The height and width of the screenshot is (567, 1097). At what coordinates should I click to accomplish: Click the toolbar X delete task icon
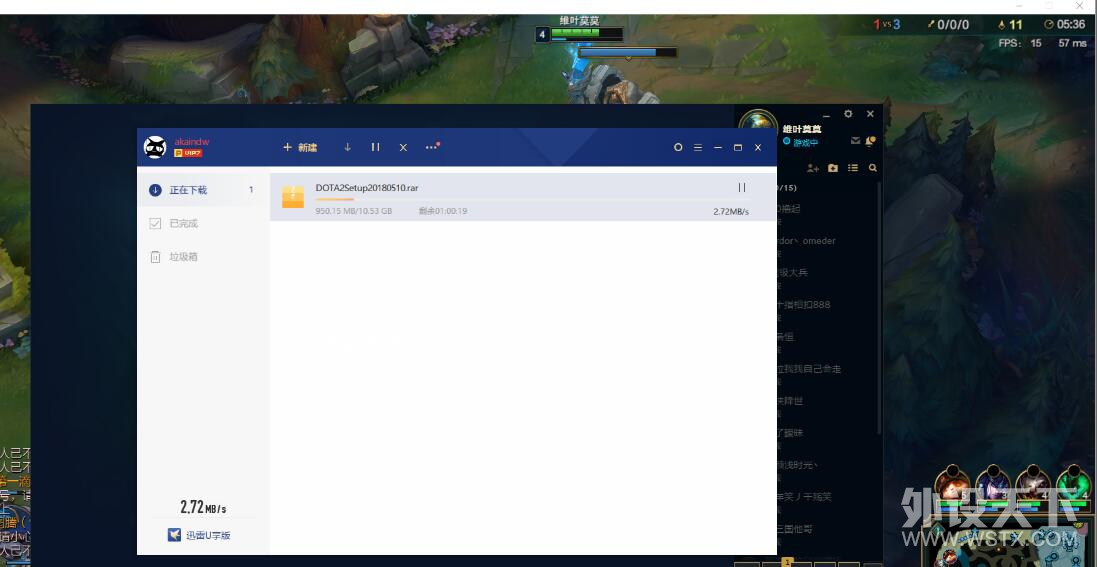403,148
